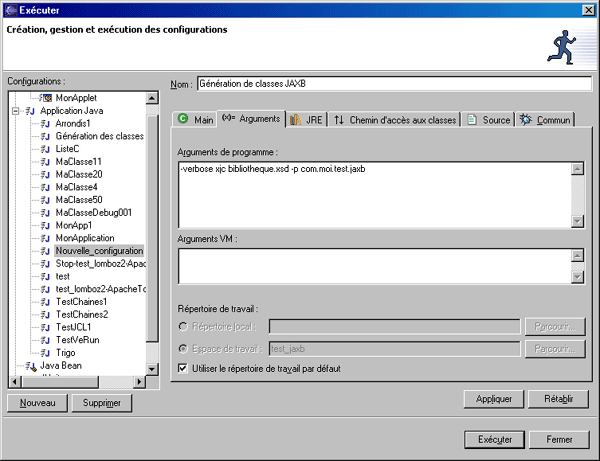
Task: Select Nouvelle_configuration in the list
Action: [x=98, y=251]
